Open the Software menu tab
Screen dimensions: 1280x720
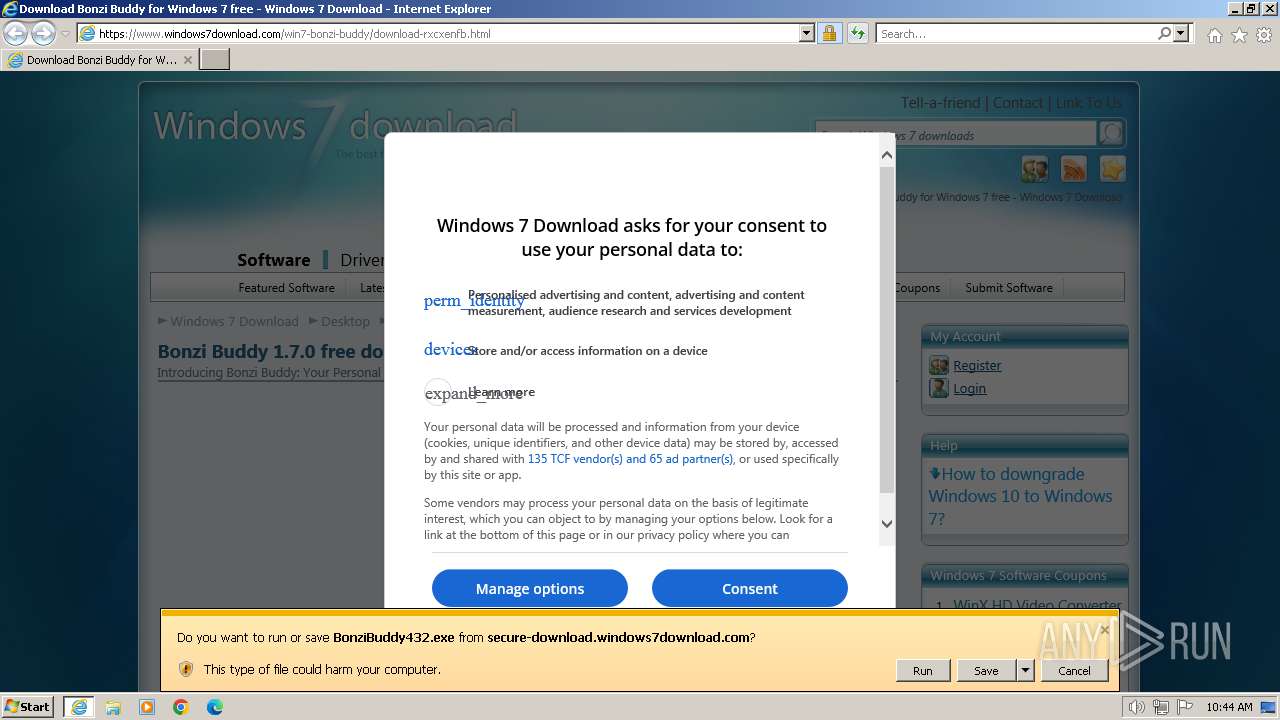coord(273,260)
